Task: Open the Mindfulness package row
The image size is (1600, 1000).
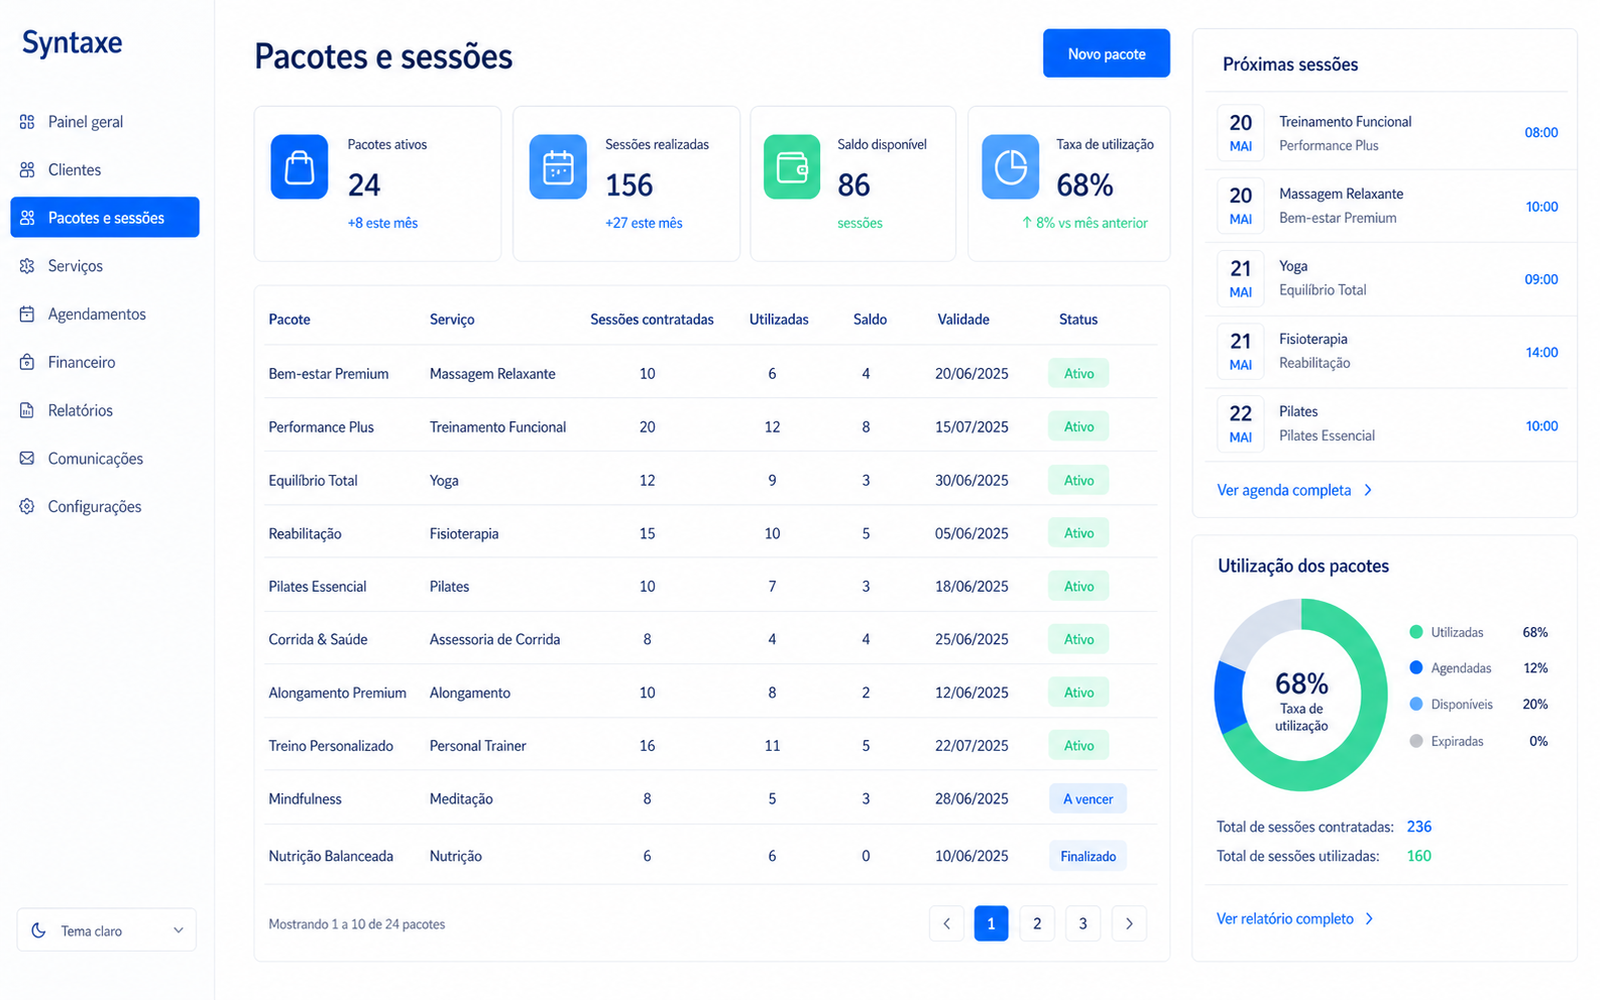Action: [x=711, y=799]
